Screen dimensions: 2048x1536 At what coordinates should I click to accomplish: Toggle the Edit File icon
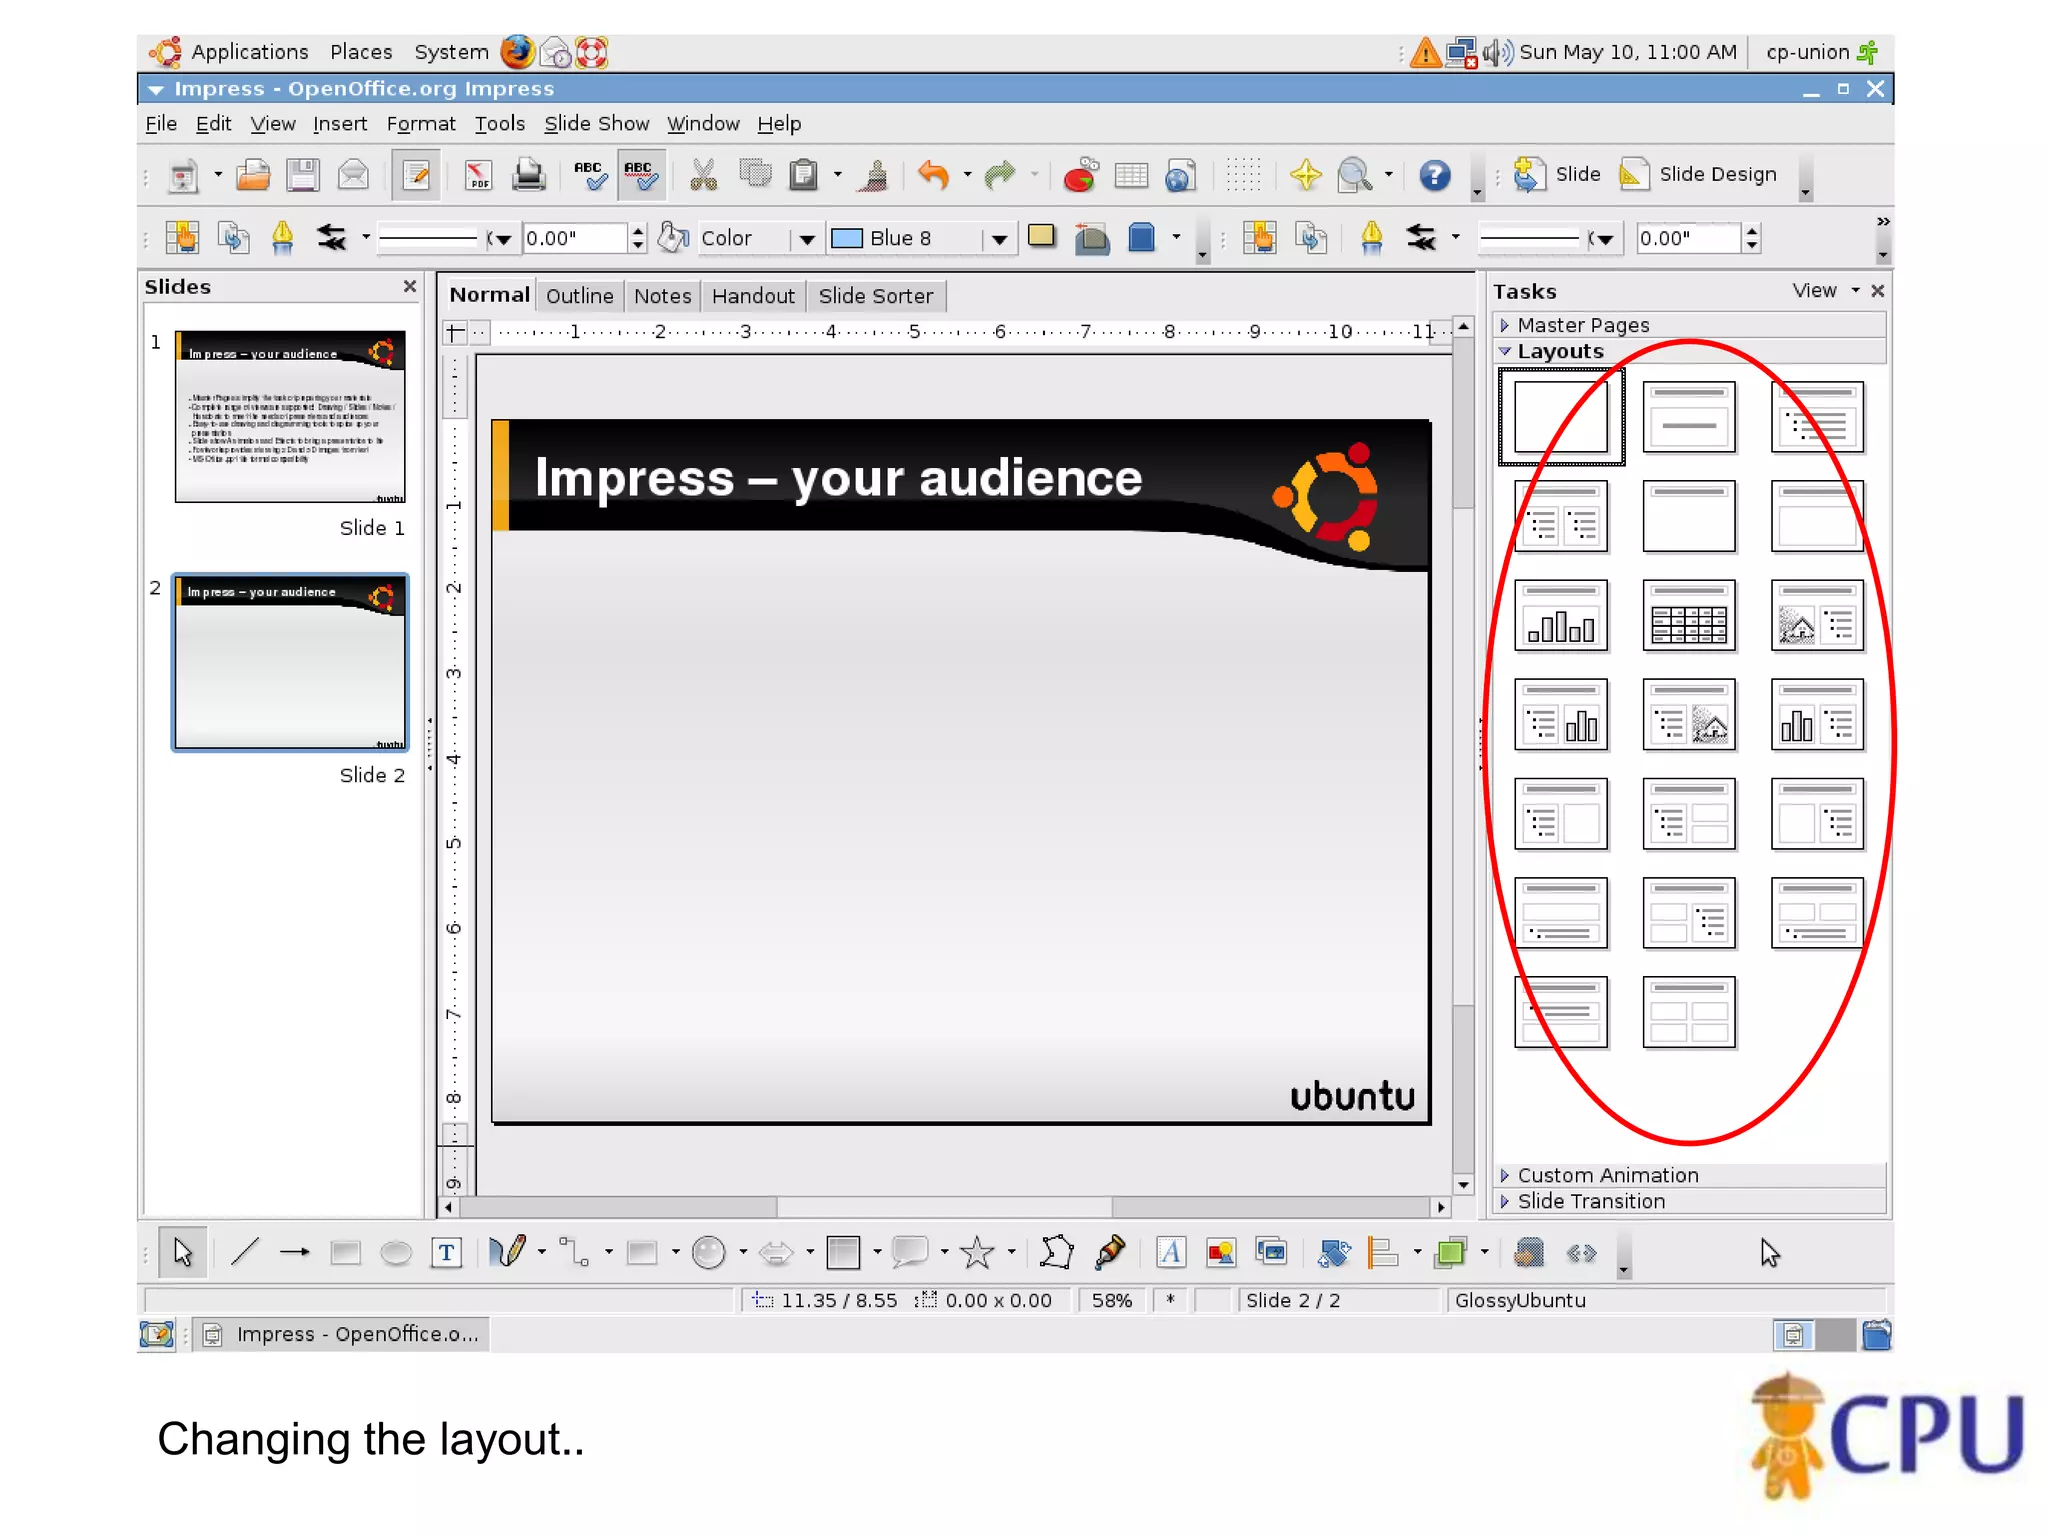[x=415, y=175]
